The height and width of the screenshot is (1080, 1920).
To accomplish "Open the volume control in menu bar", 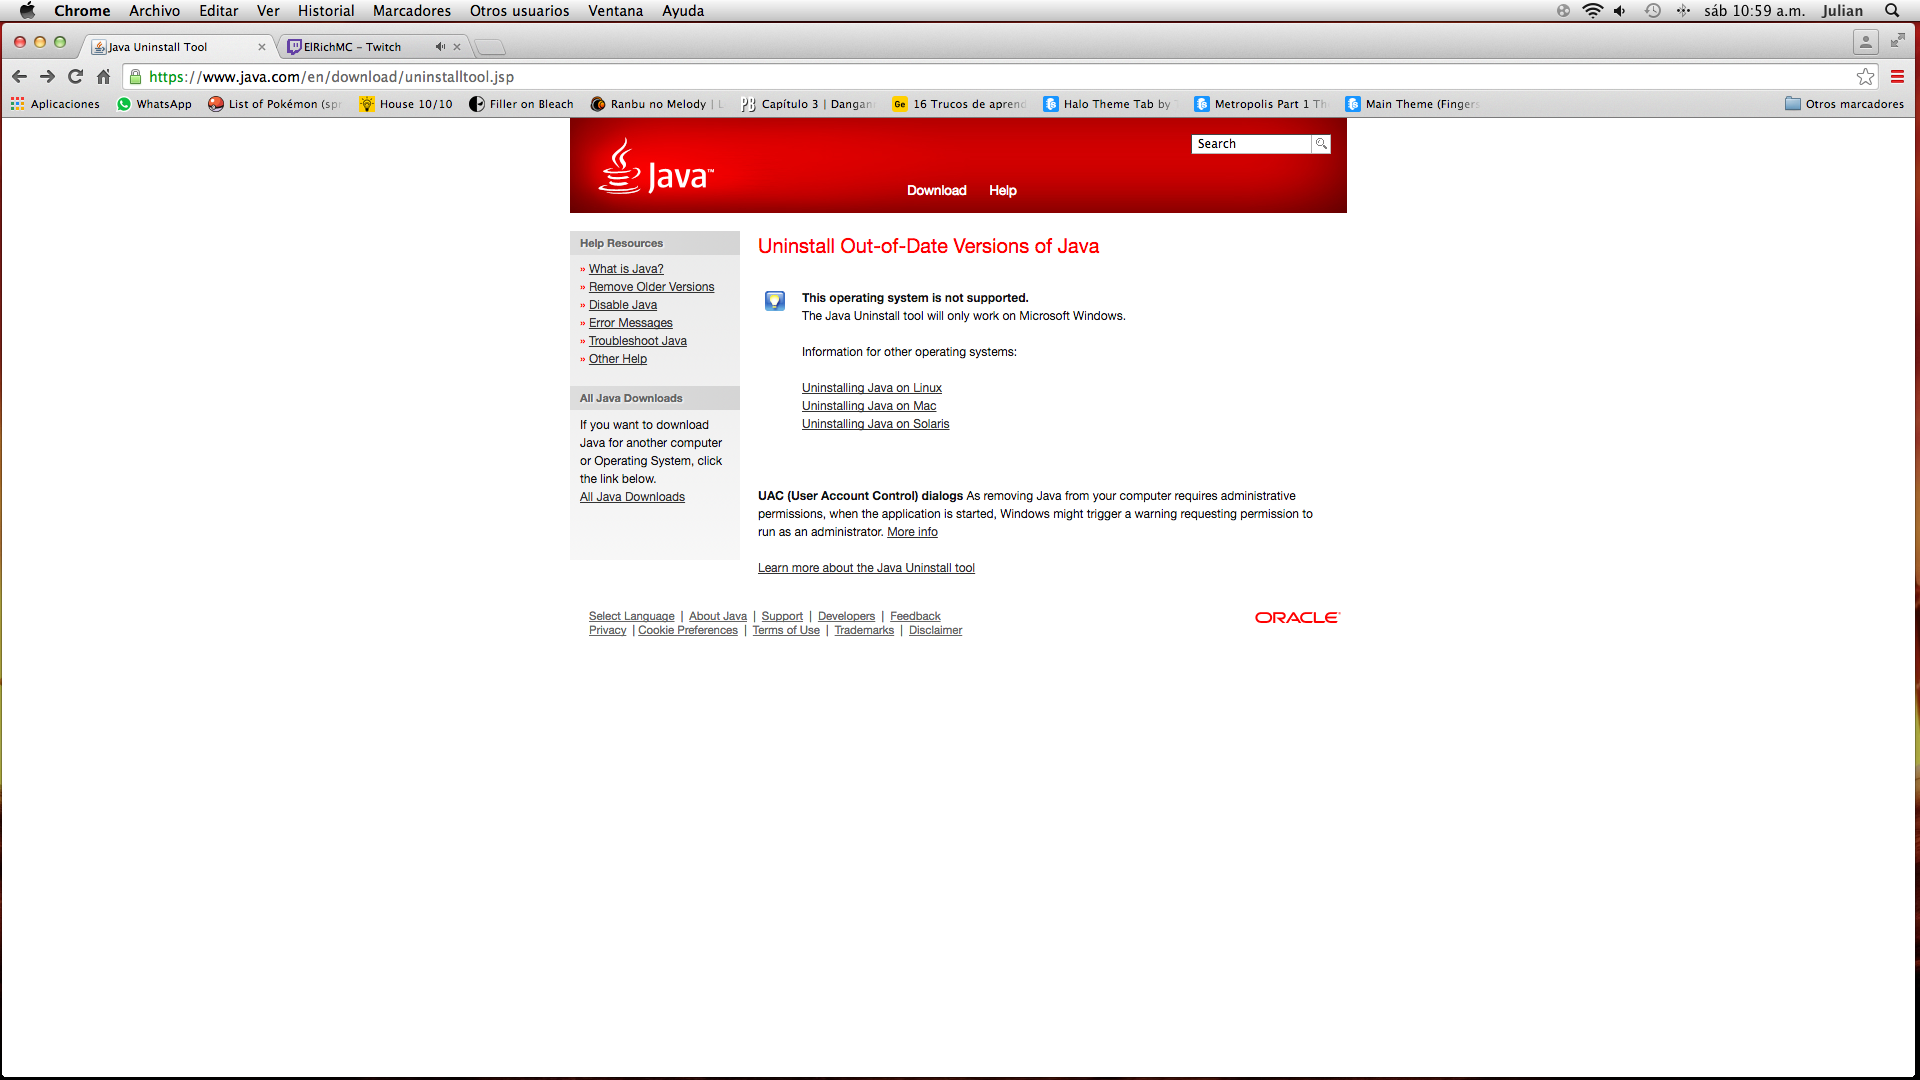I will tap(1620, 11).
